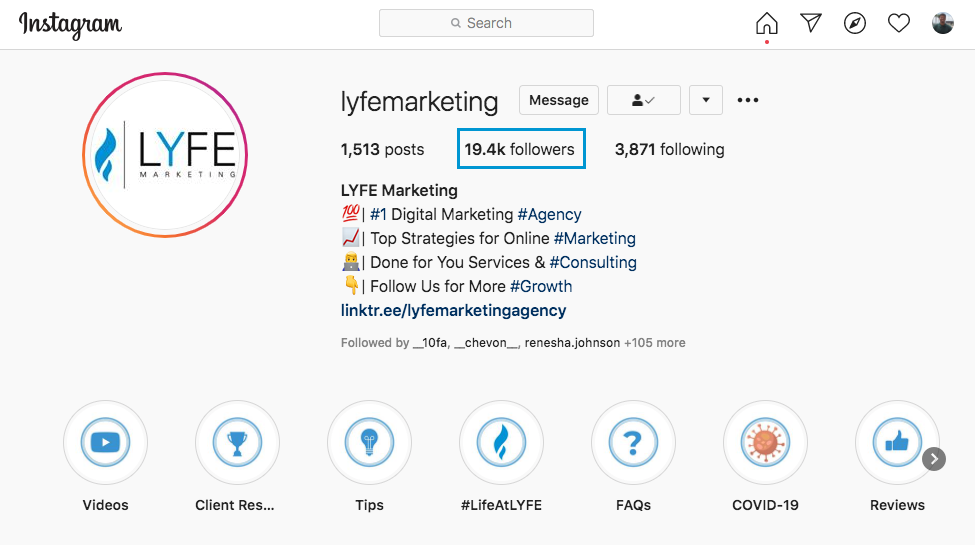
Task: Open mutual follower __chevon__ profile
Action: [486, 343]
